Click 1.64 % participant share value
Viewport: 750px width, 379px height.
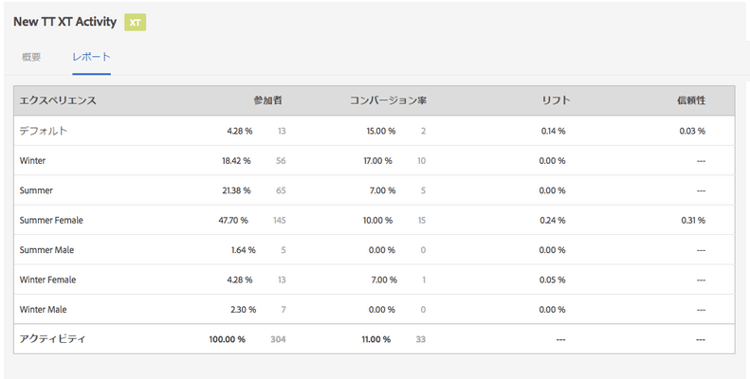243,250
